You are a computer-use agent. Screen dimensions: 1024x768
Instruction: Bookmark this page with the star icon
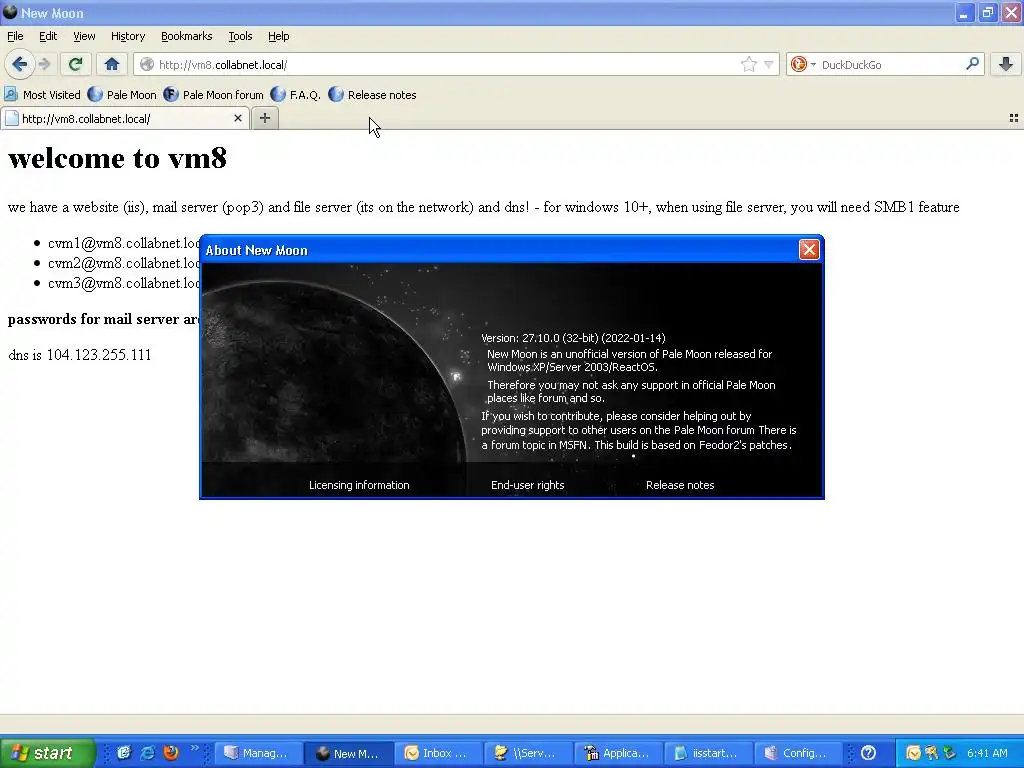click(748, 64)
